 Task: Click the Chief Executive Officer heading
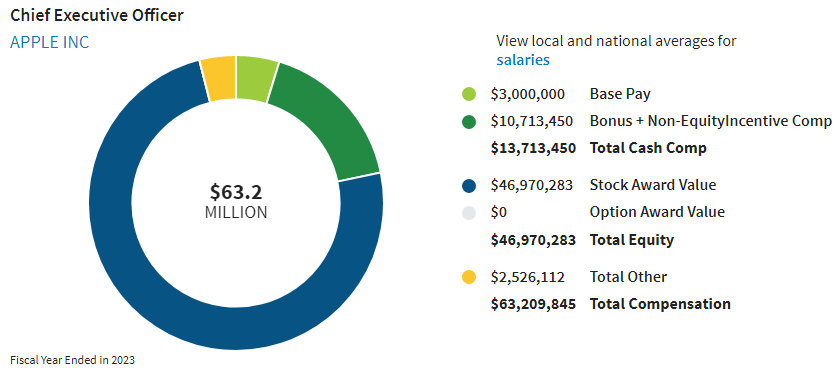(x=97, y=16)
